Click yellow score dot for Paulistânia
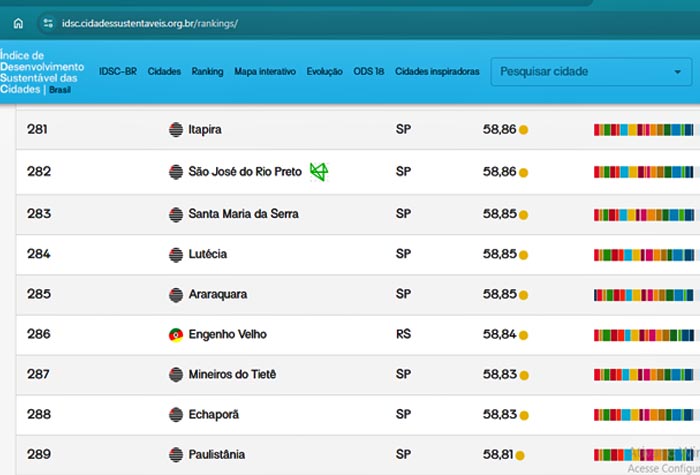Image resolution: width=700 pixels, height=475 pixels. click(x=523, y=455)
